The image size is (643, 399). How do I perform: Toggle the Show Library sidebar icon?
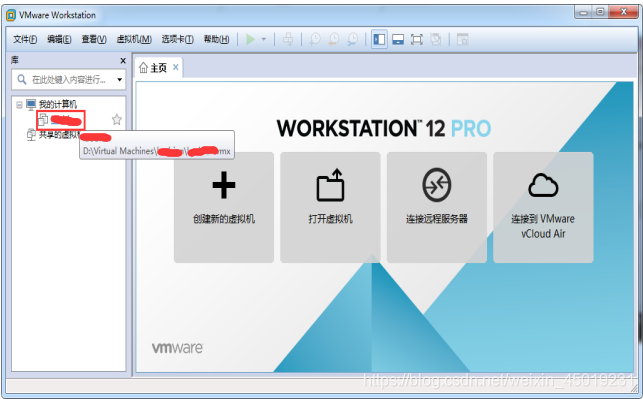[x=379, y=39]
